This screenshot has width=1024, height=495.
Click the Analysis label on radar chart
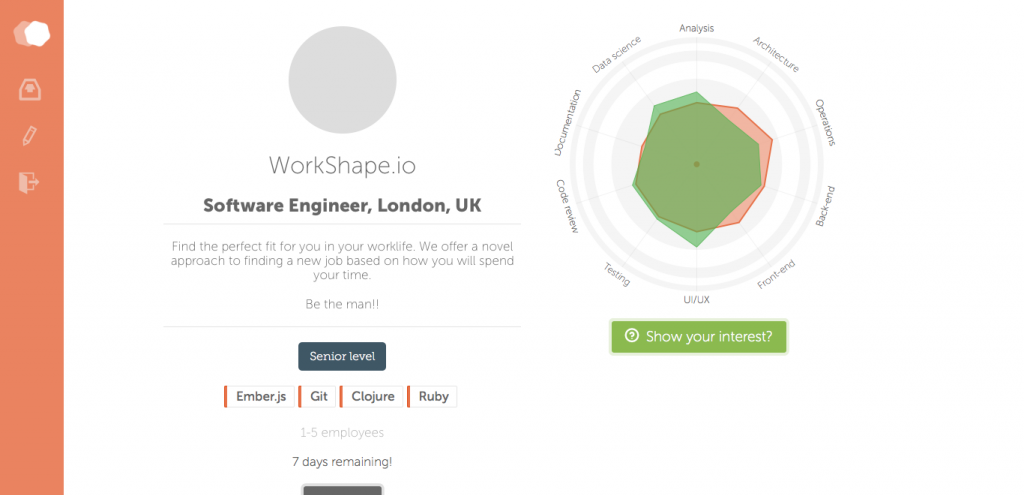tap(697, 28)
